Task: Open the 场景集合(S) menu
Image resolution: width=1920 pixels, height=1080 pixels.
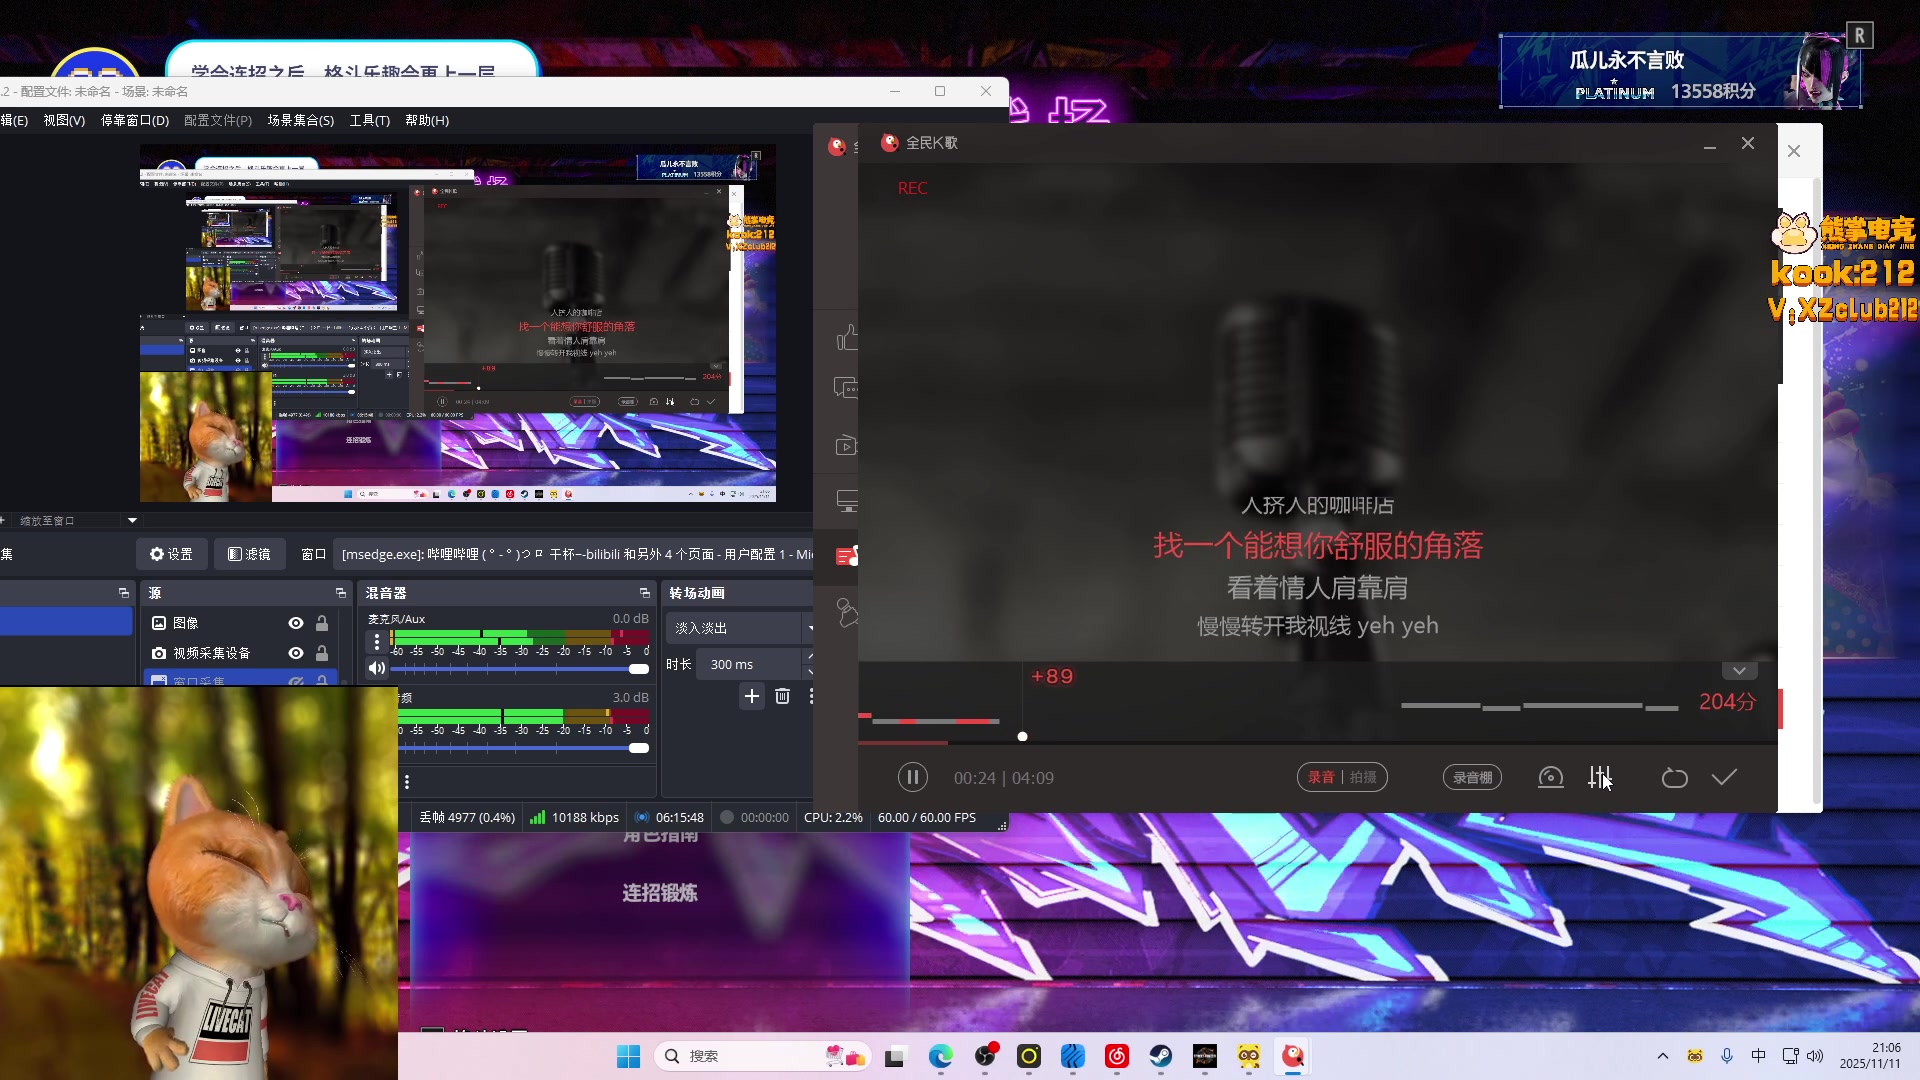Action: [x=300, y=120]
